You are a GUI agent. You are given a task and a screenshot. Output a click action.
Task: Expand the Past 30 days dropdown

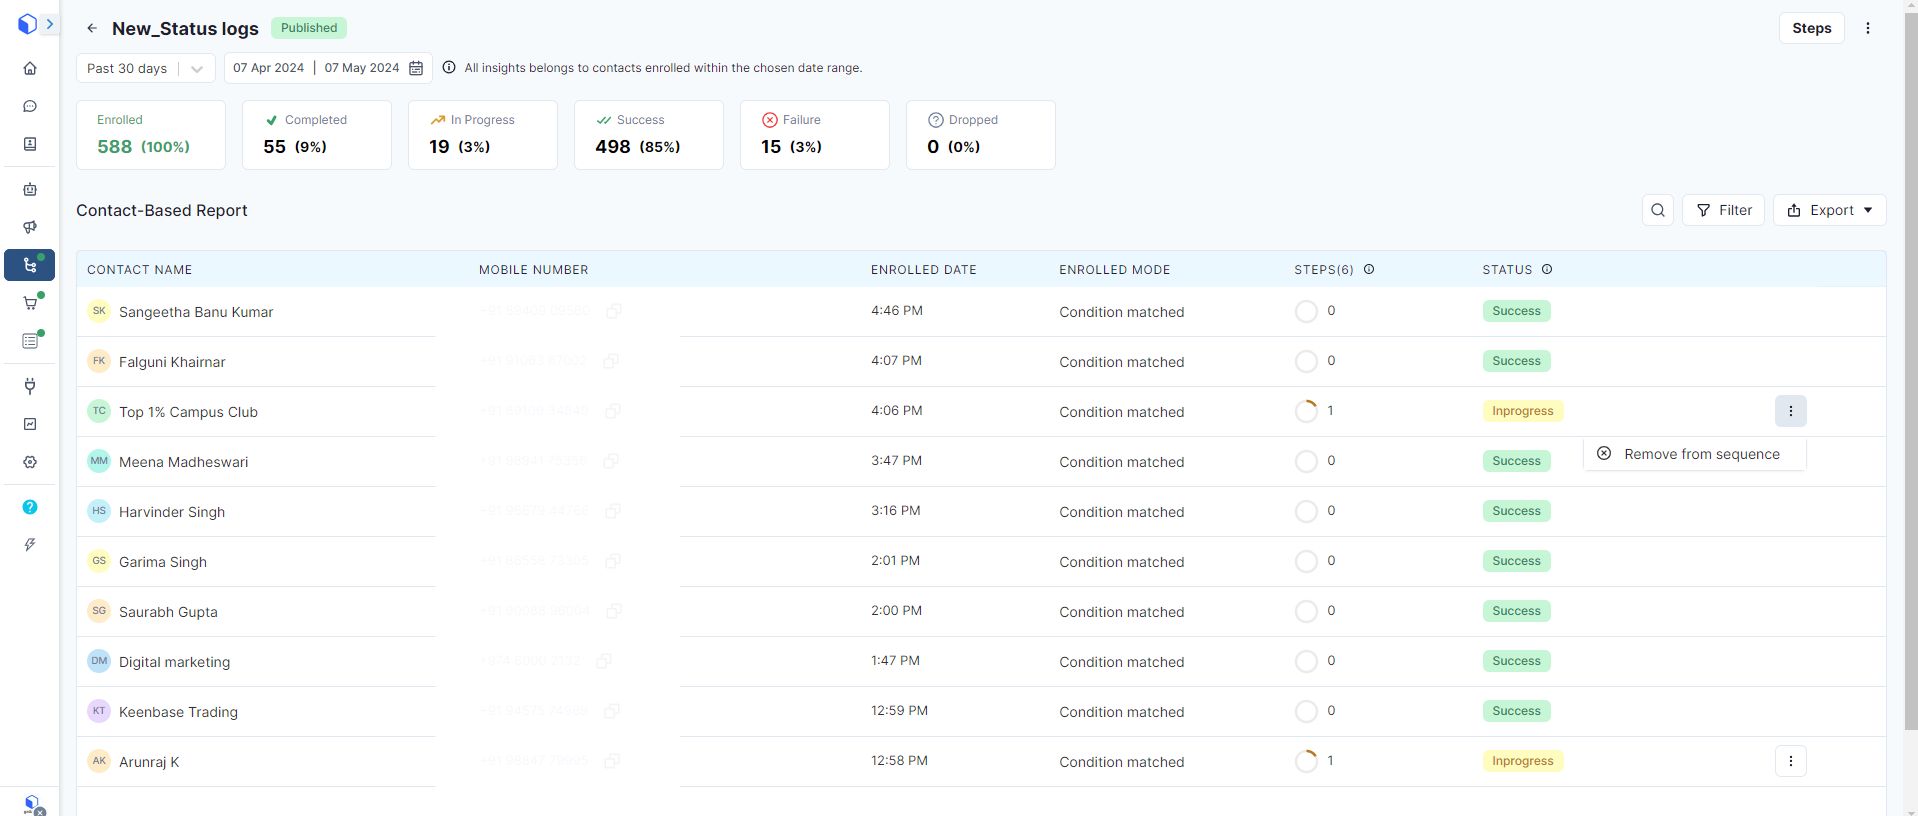(196, 69)
